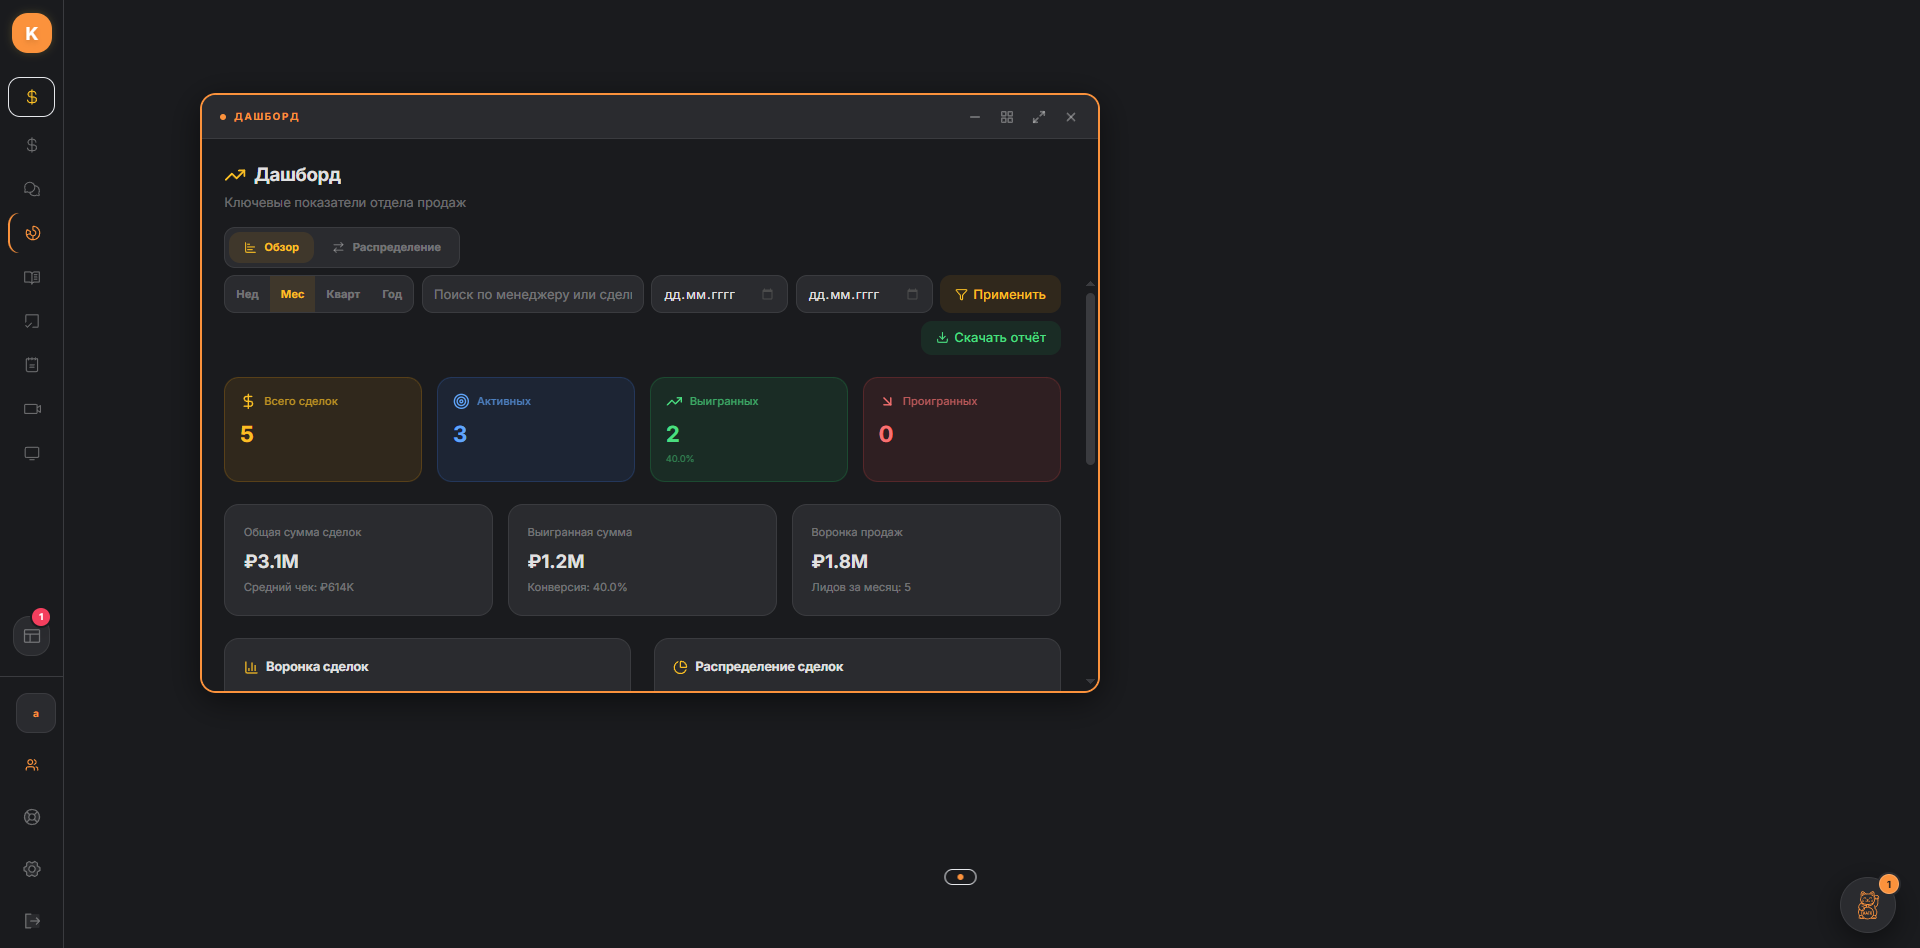Select the Год period option

(x=392, y=294)
